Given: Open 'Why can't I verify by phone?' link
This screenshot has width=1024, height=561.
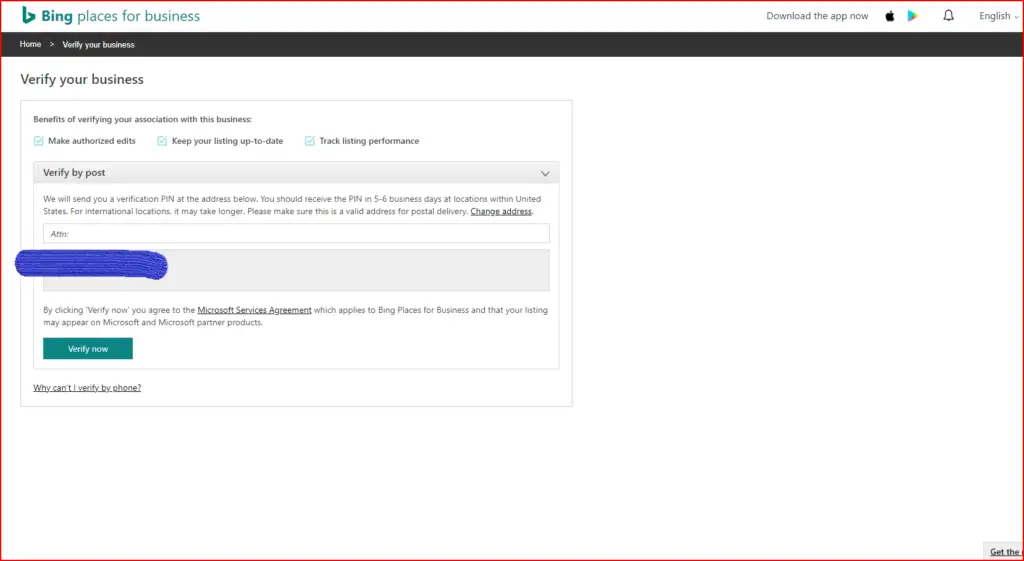Looking at the screenshot, I should (x=87, y=388).
